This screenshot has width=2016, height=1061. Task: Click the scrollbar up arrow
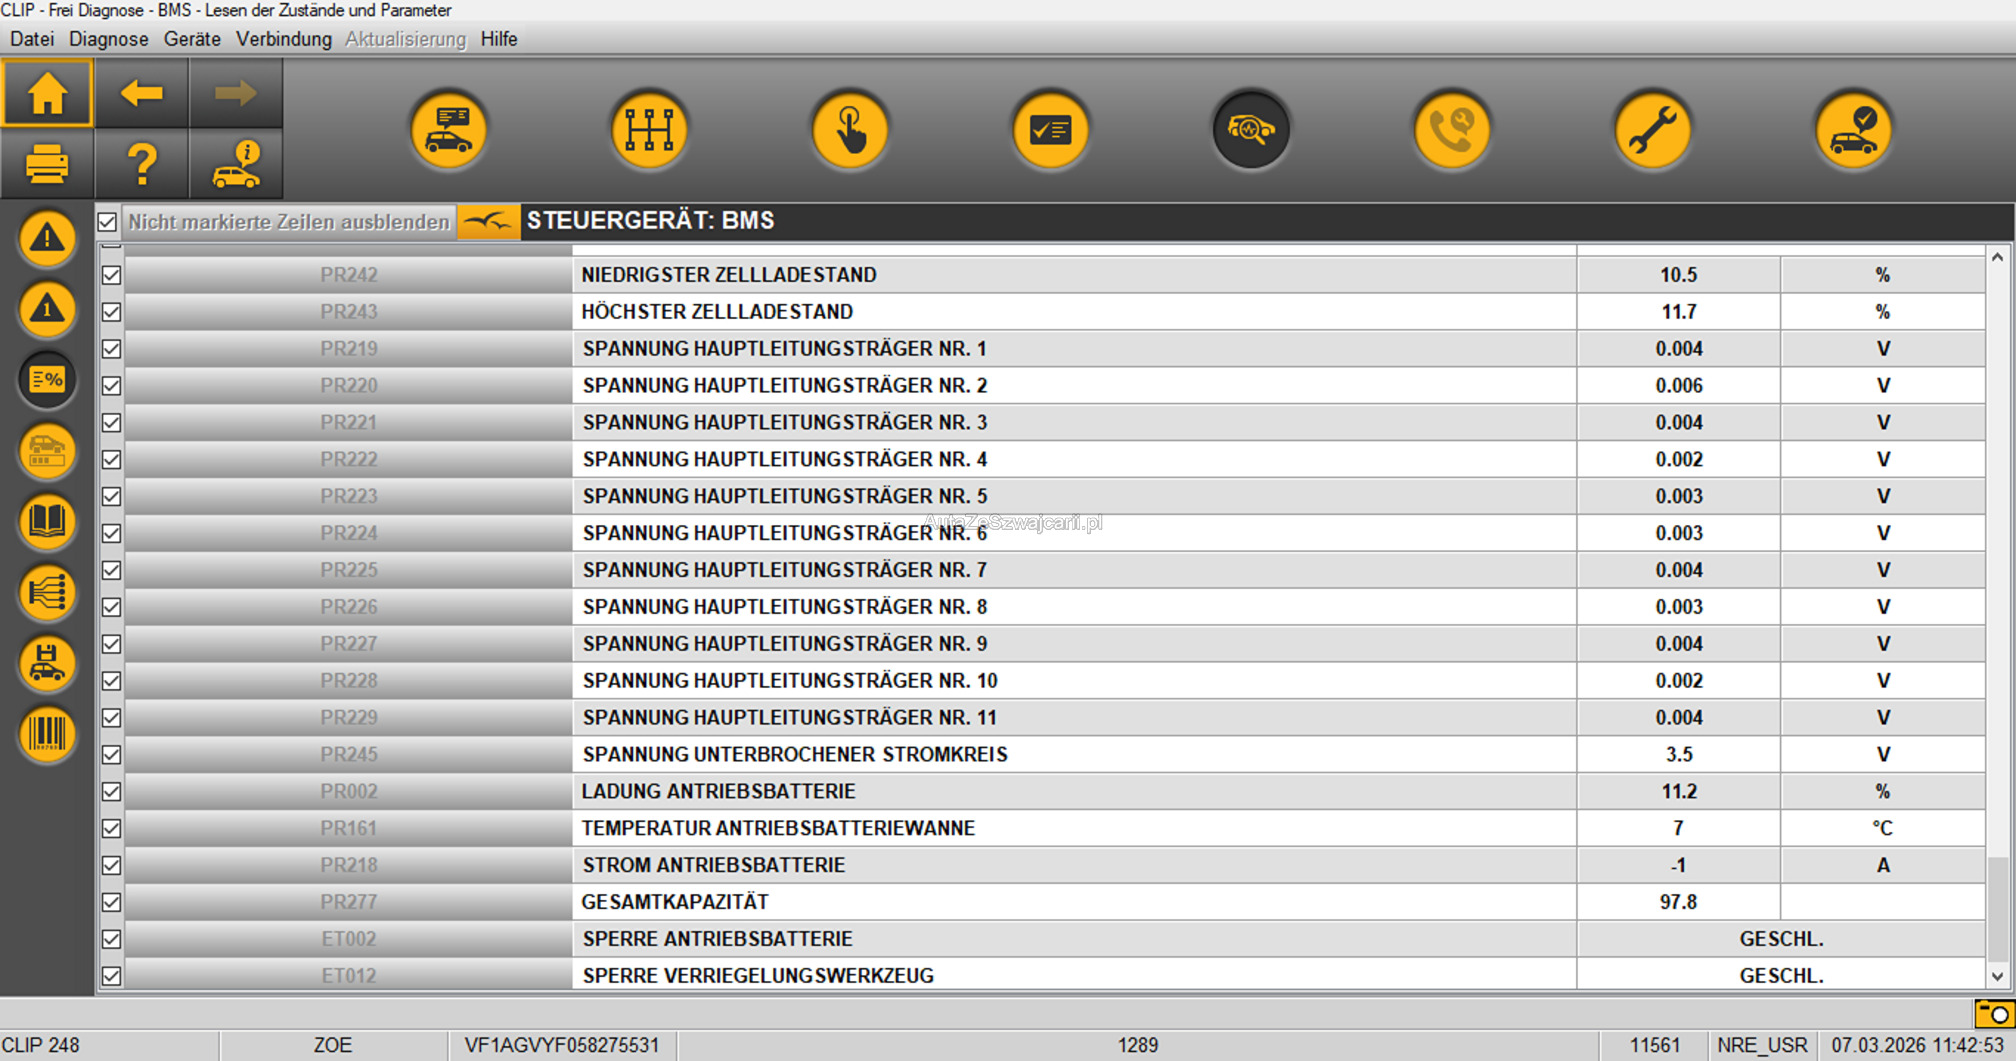click(1997, 257)
